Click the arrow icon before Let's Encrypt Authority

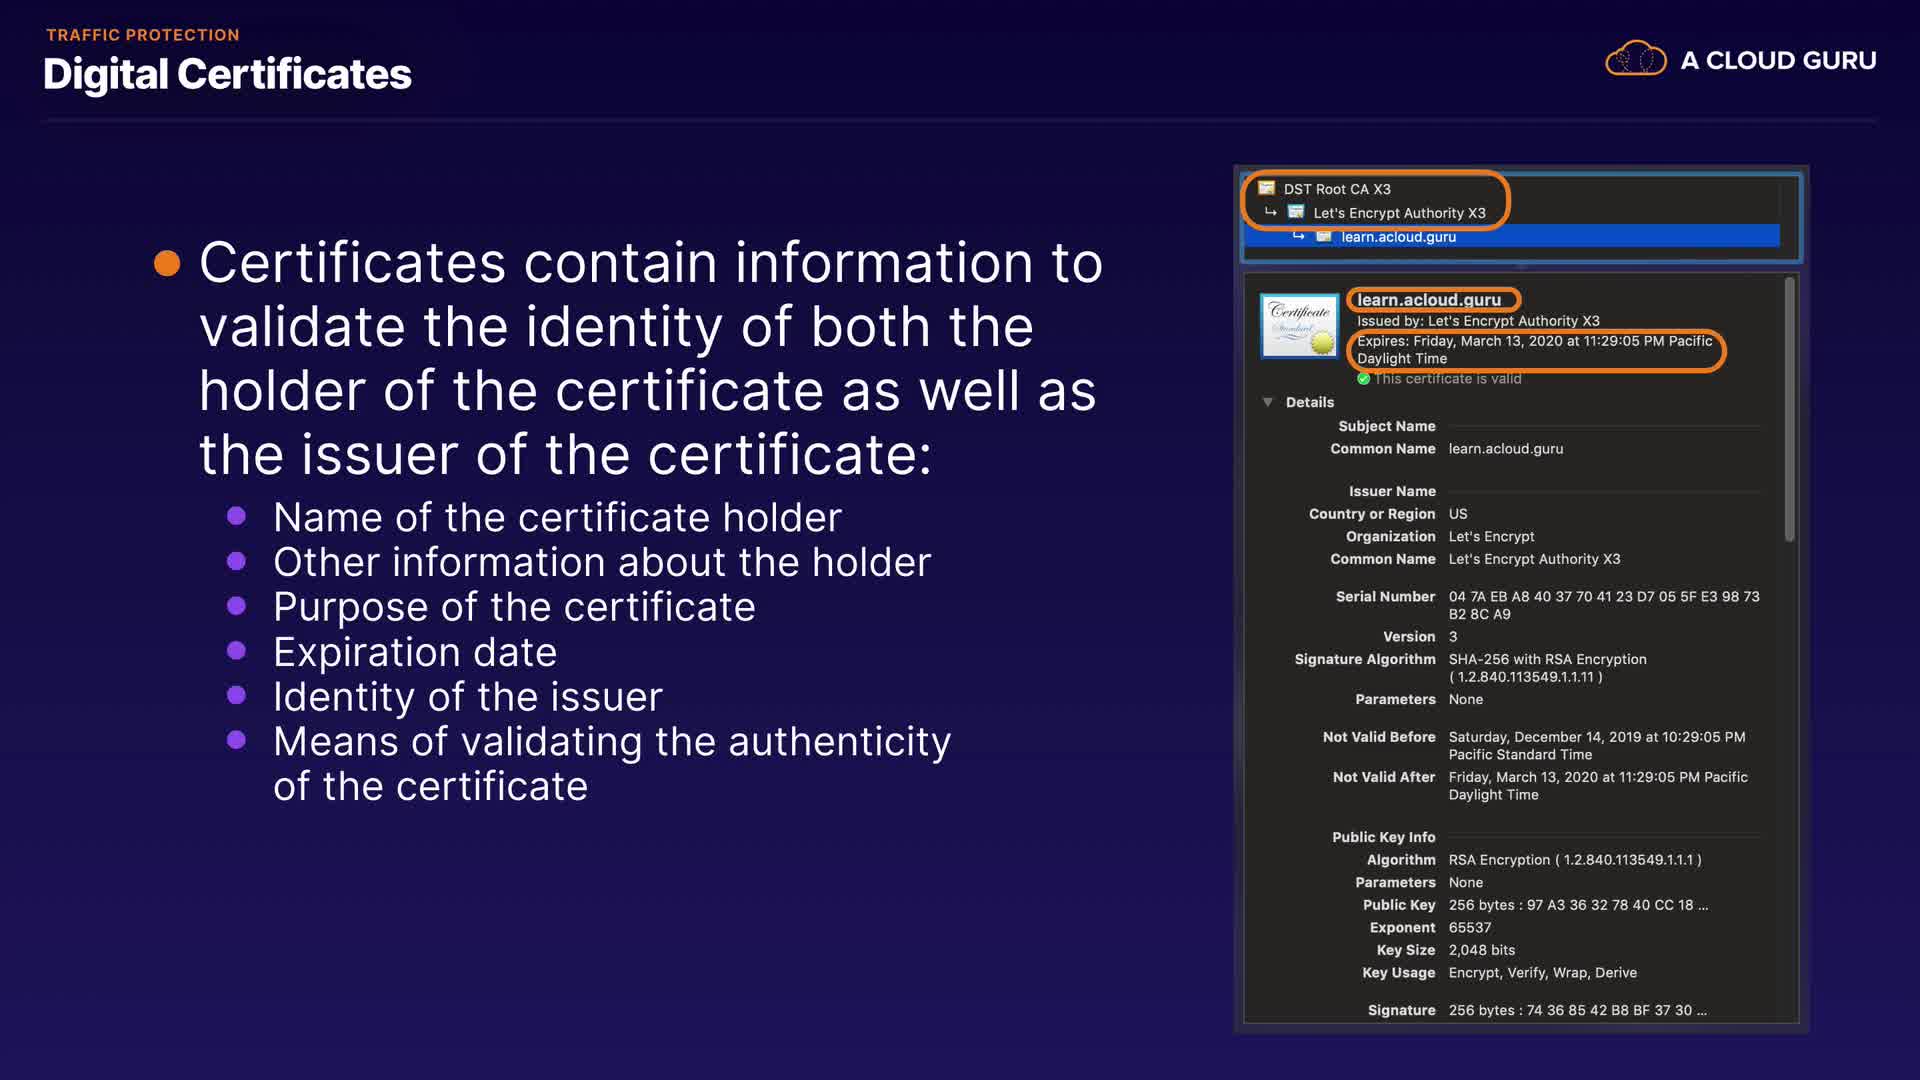[x=1271, y=212]
